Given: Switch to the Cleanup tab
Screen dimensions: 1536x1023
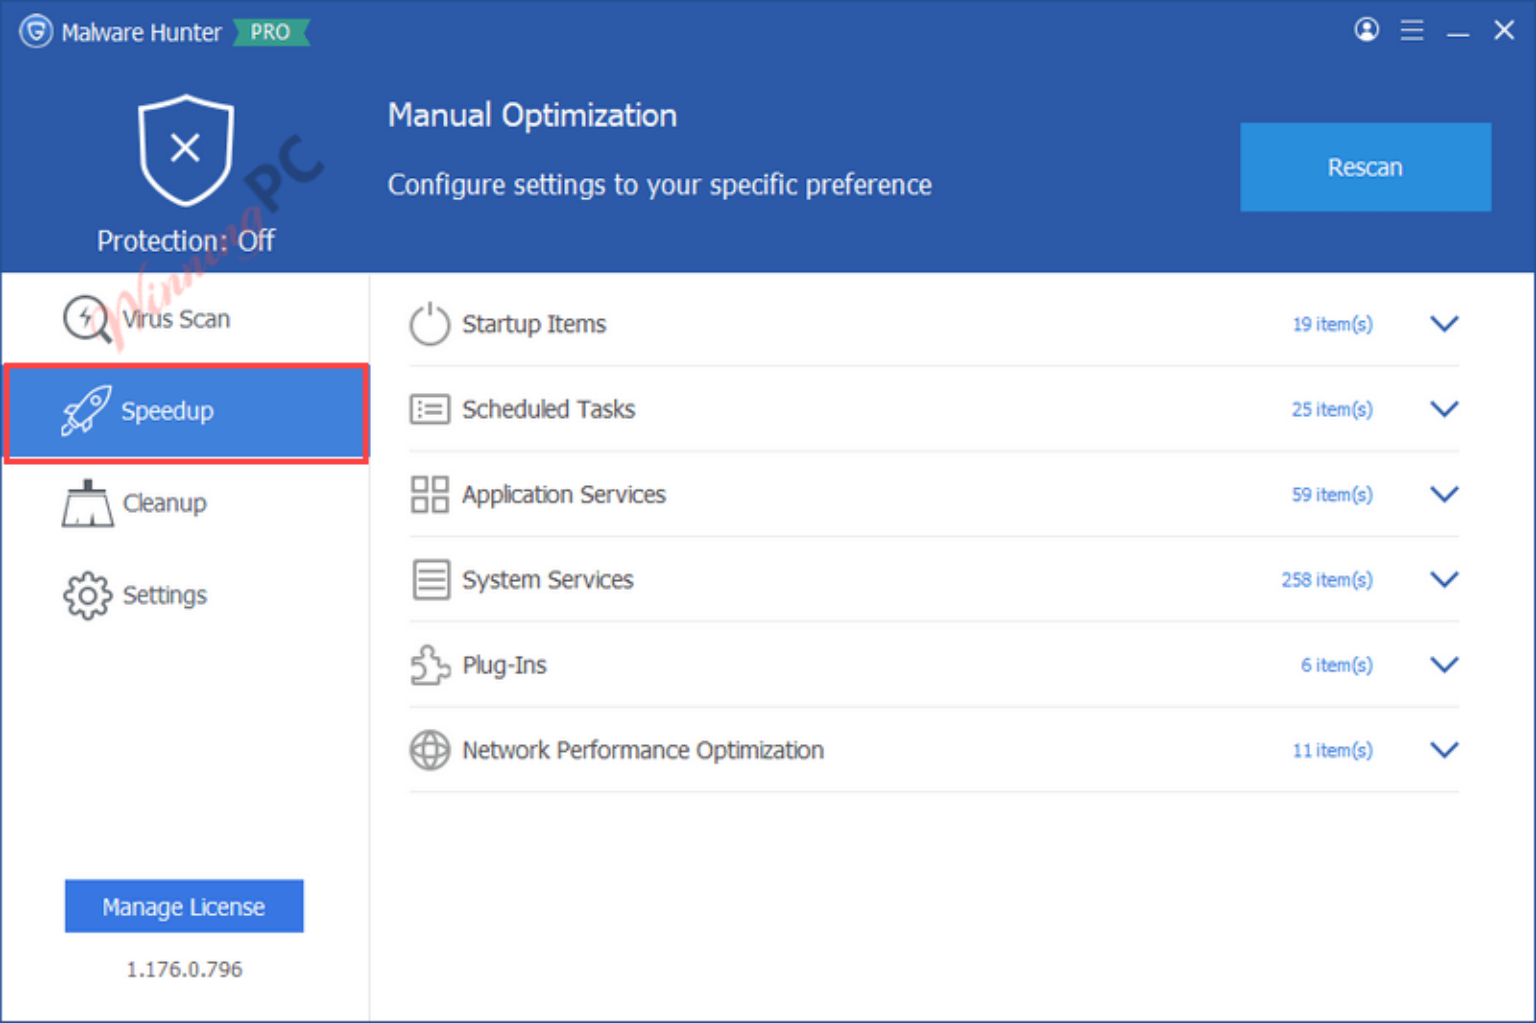Looking at the screenshot, I should 164,503.
